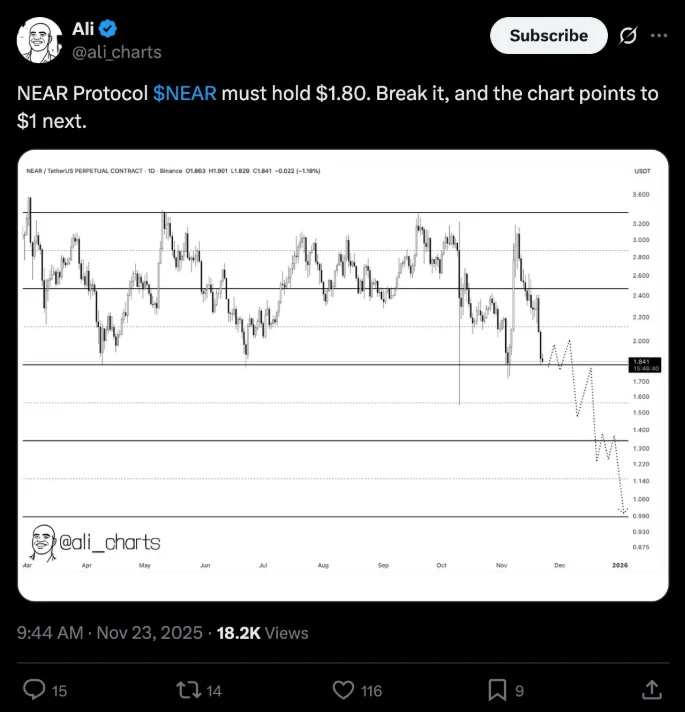Click the Grok icon beside Subscribe
The height and width of the screenshot is (712, 685).
[629, 36]
